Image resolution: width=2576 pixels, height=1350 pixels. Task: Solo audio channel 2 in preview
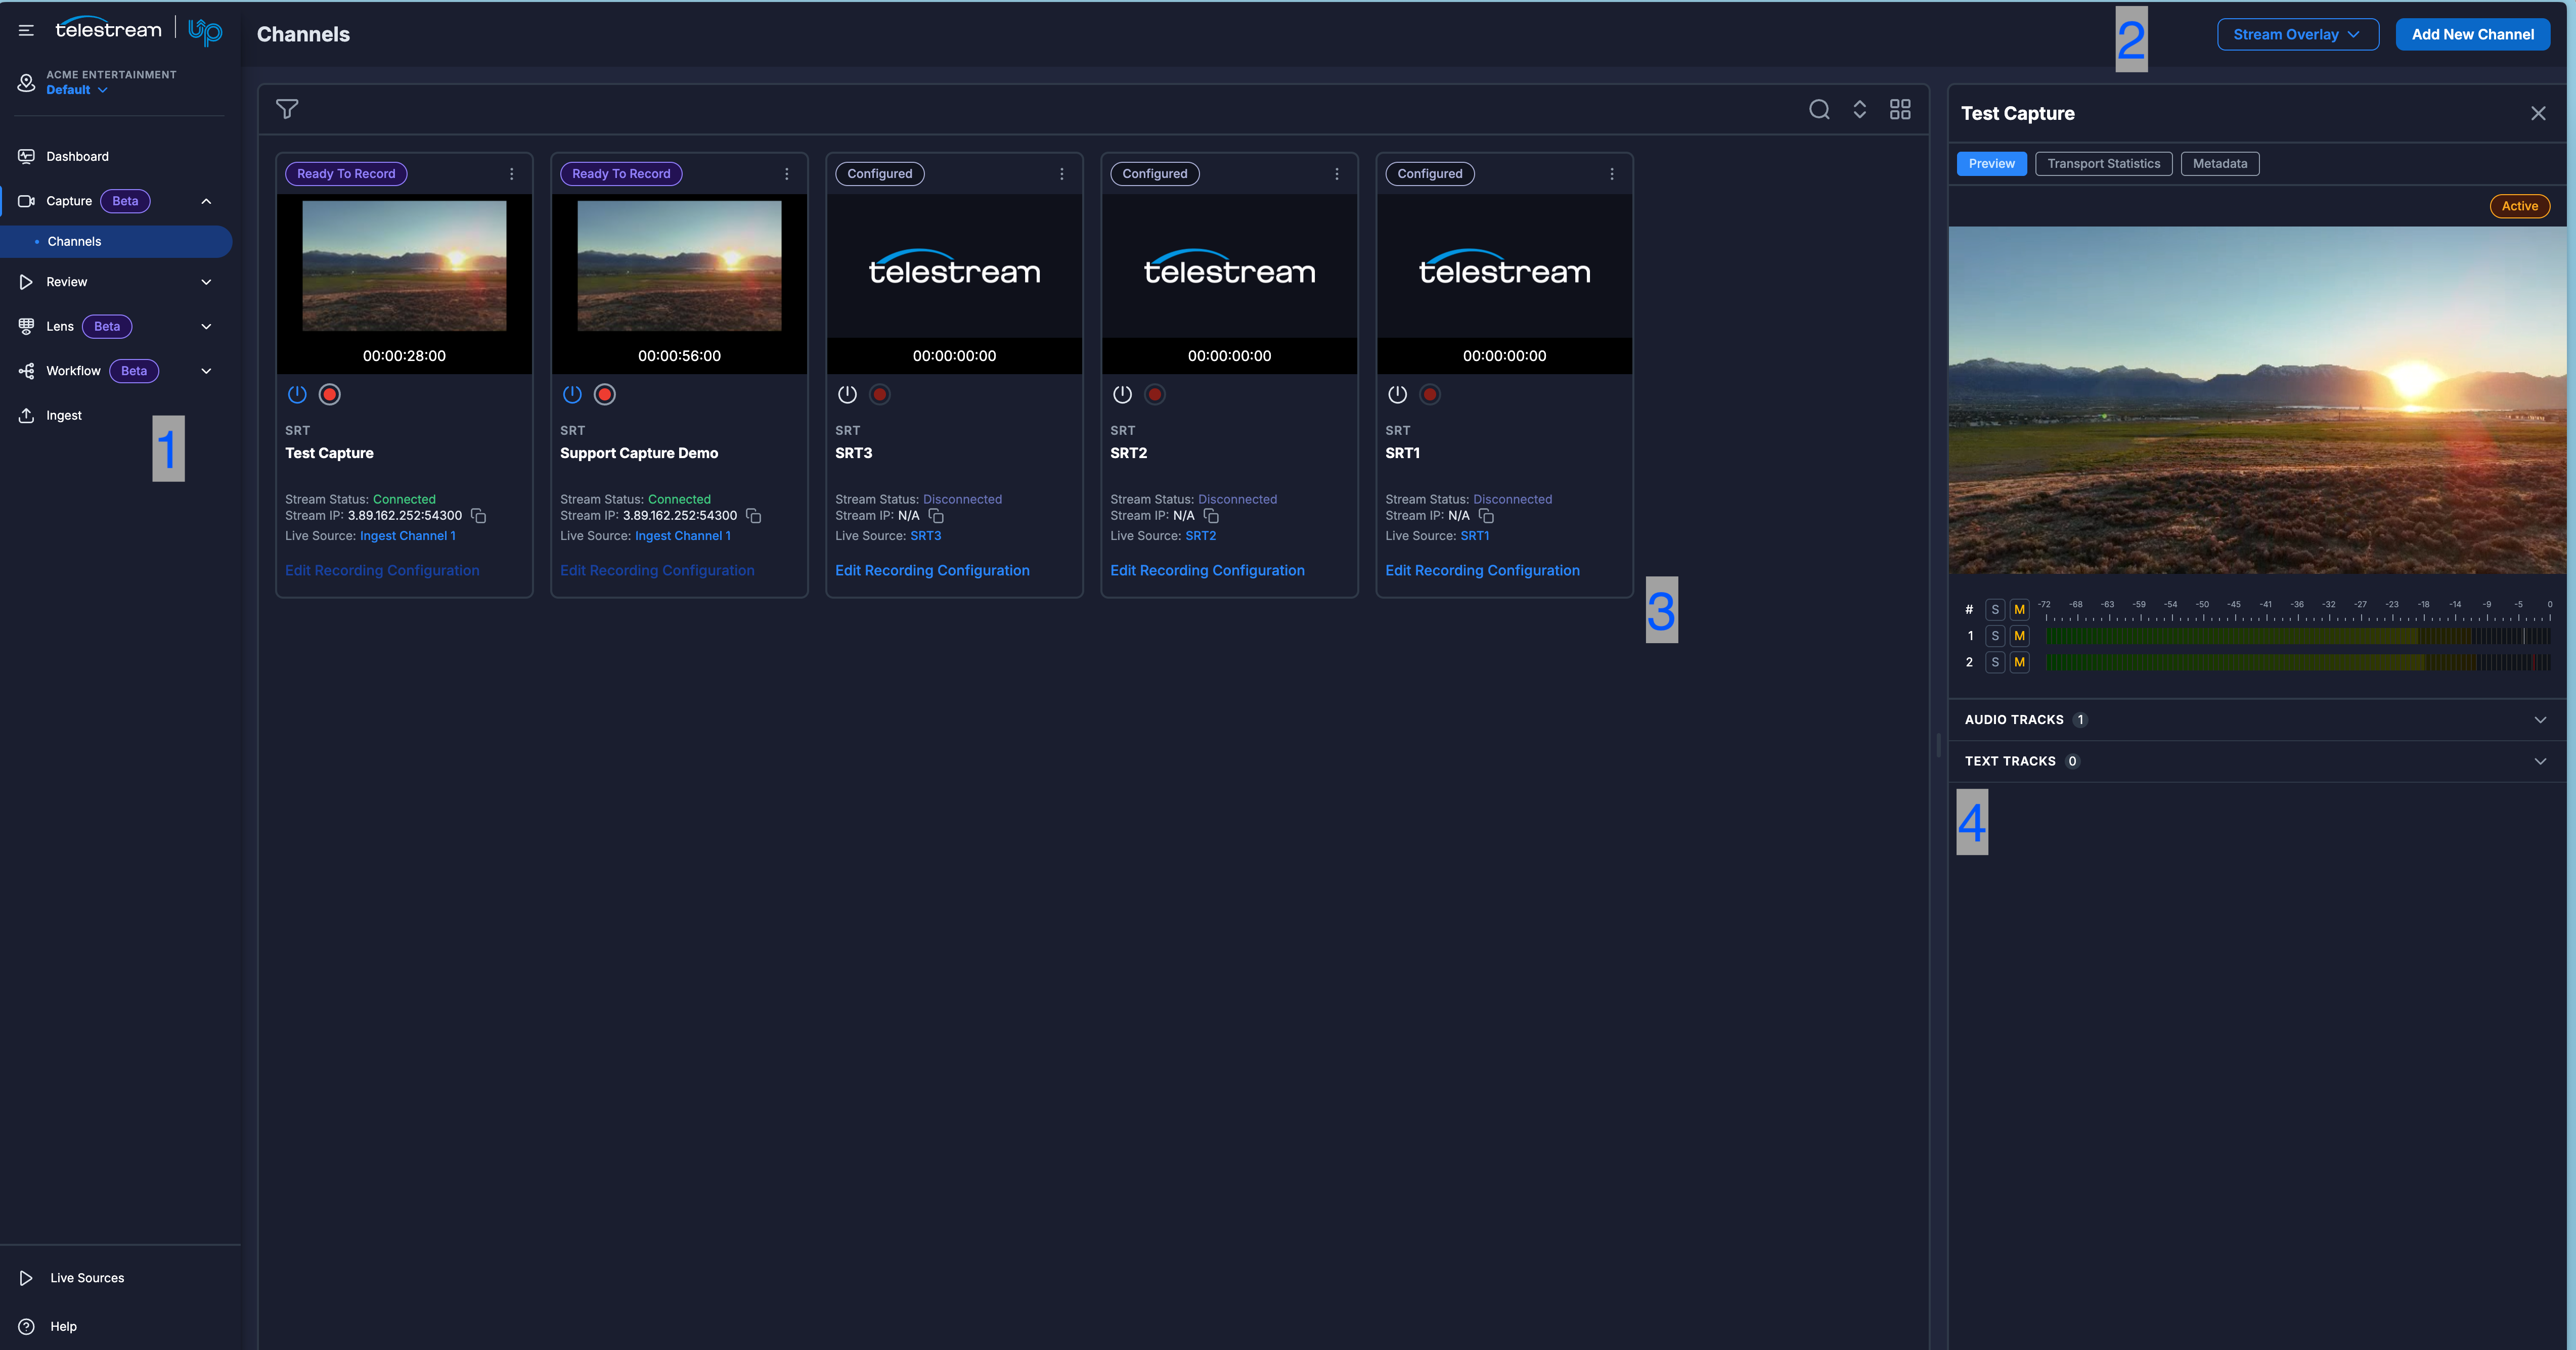1995,662
